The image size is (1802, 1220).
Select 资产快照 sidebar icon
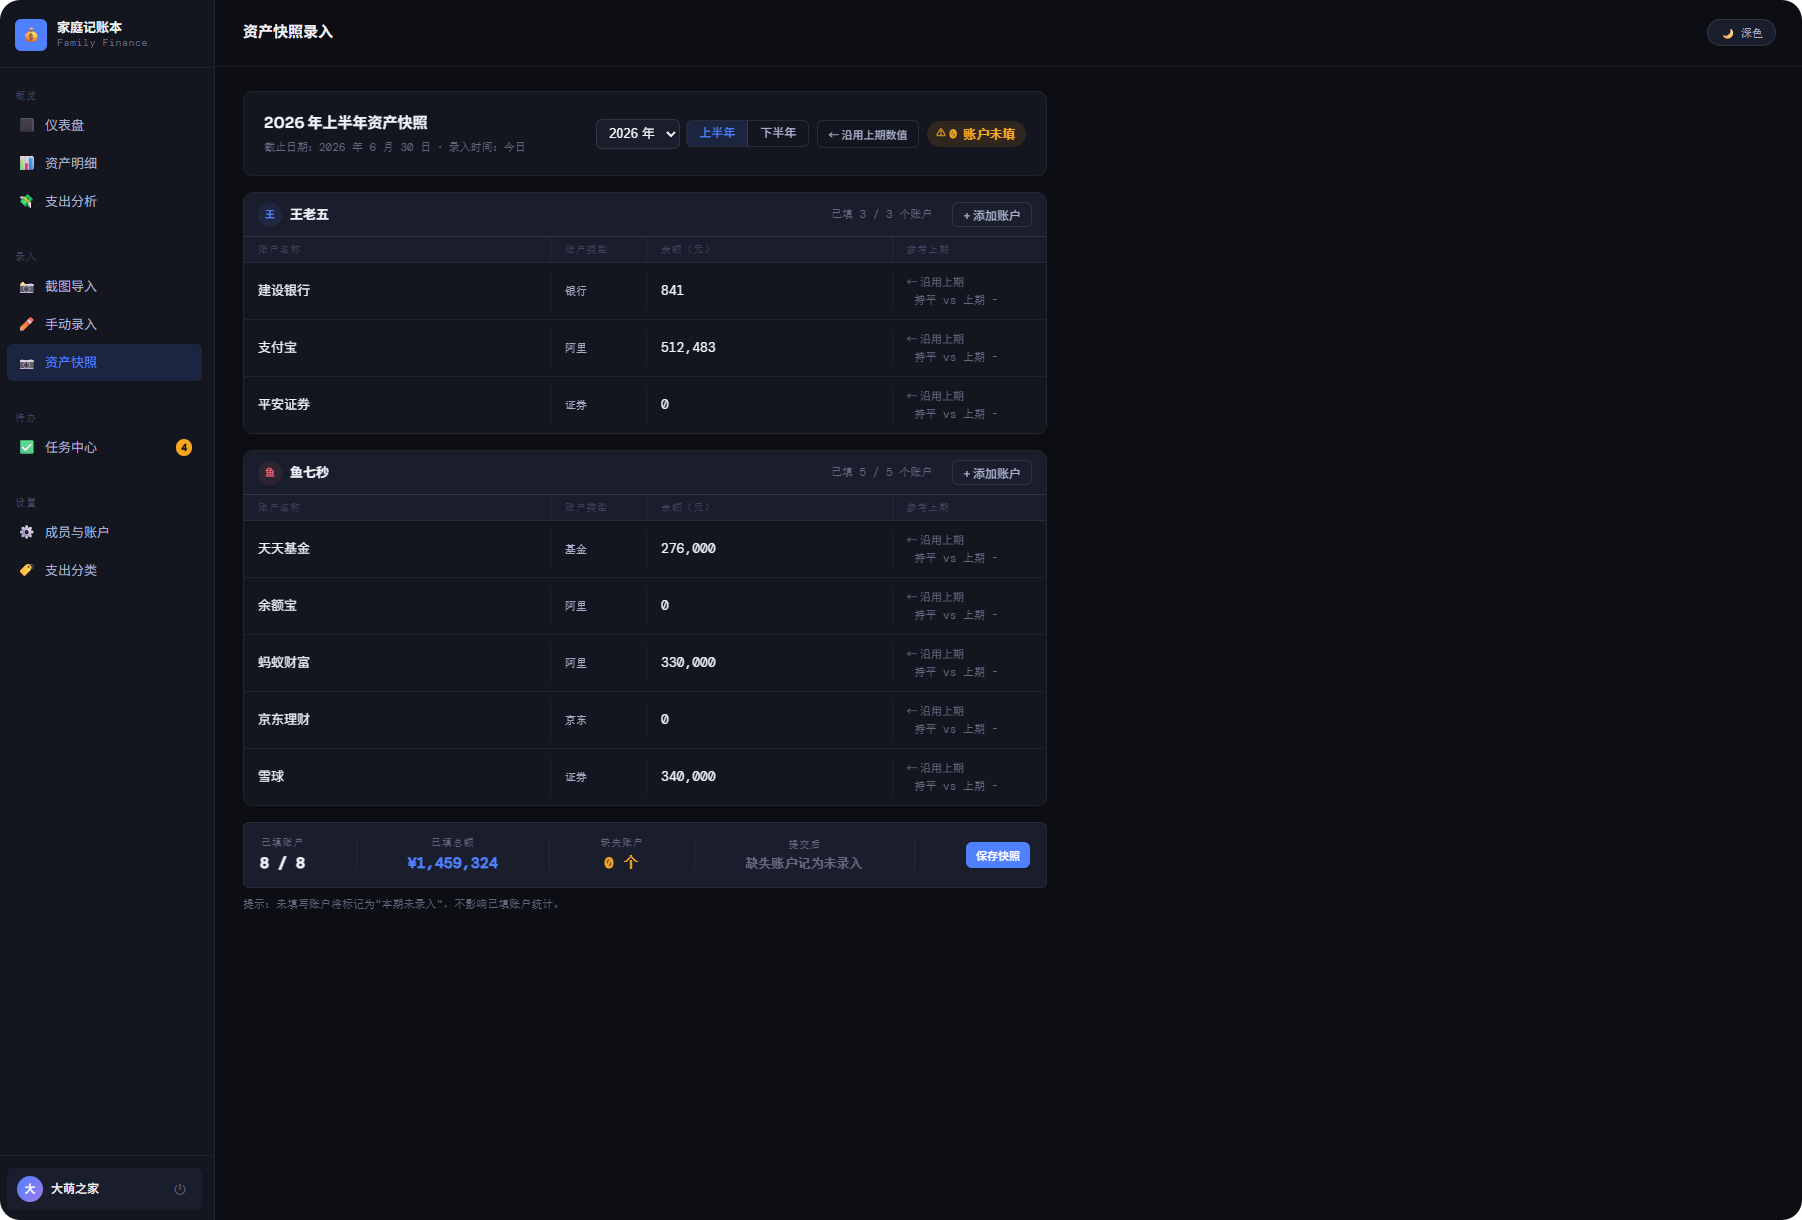click(x=27, y=363)
